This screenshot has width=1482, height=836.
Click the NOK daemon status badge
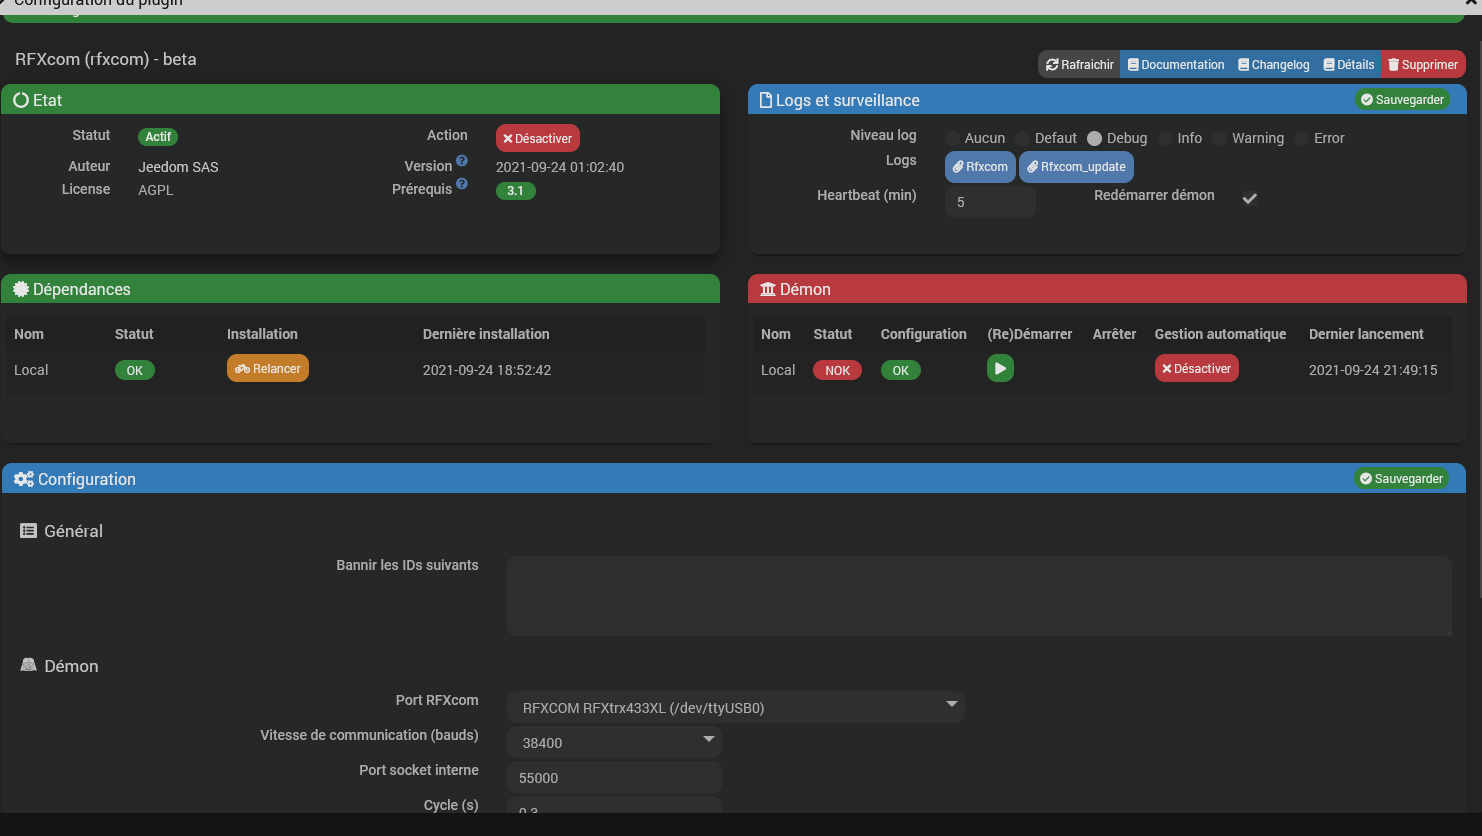[837, 370]
